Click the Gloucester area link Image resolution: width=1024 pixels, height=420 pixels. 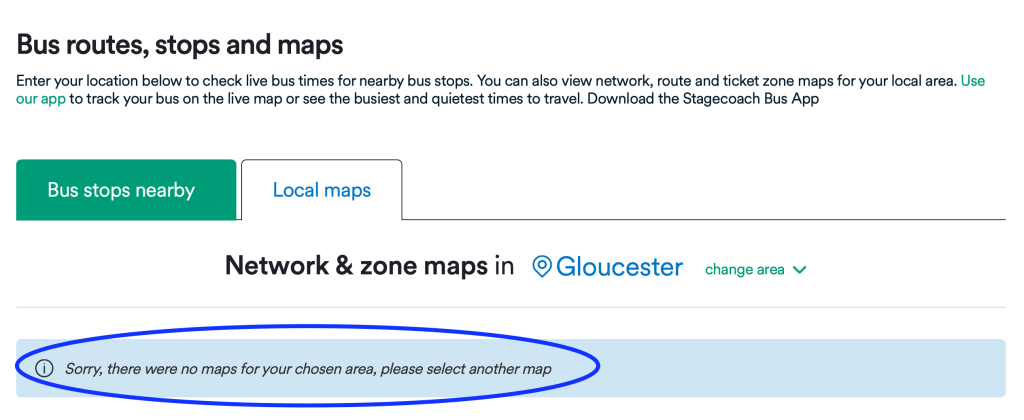(619, 267)
